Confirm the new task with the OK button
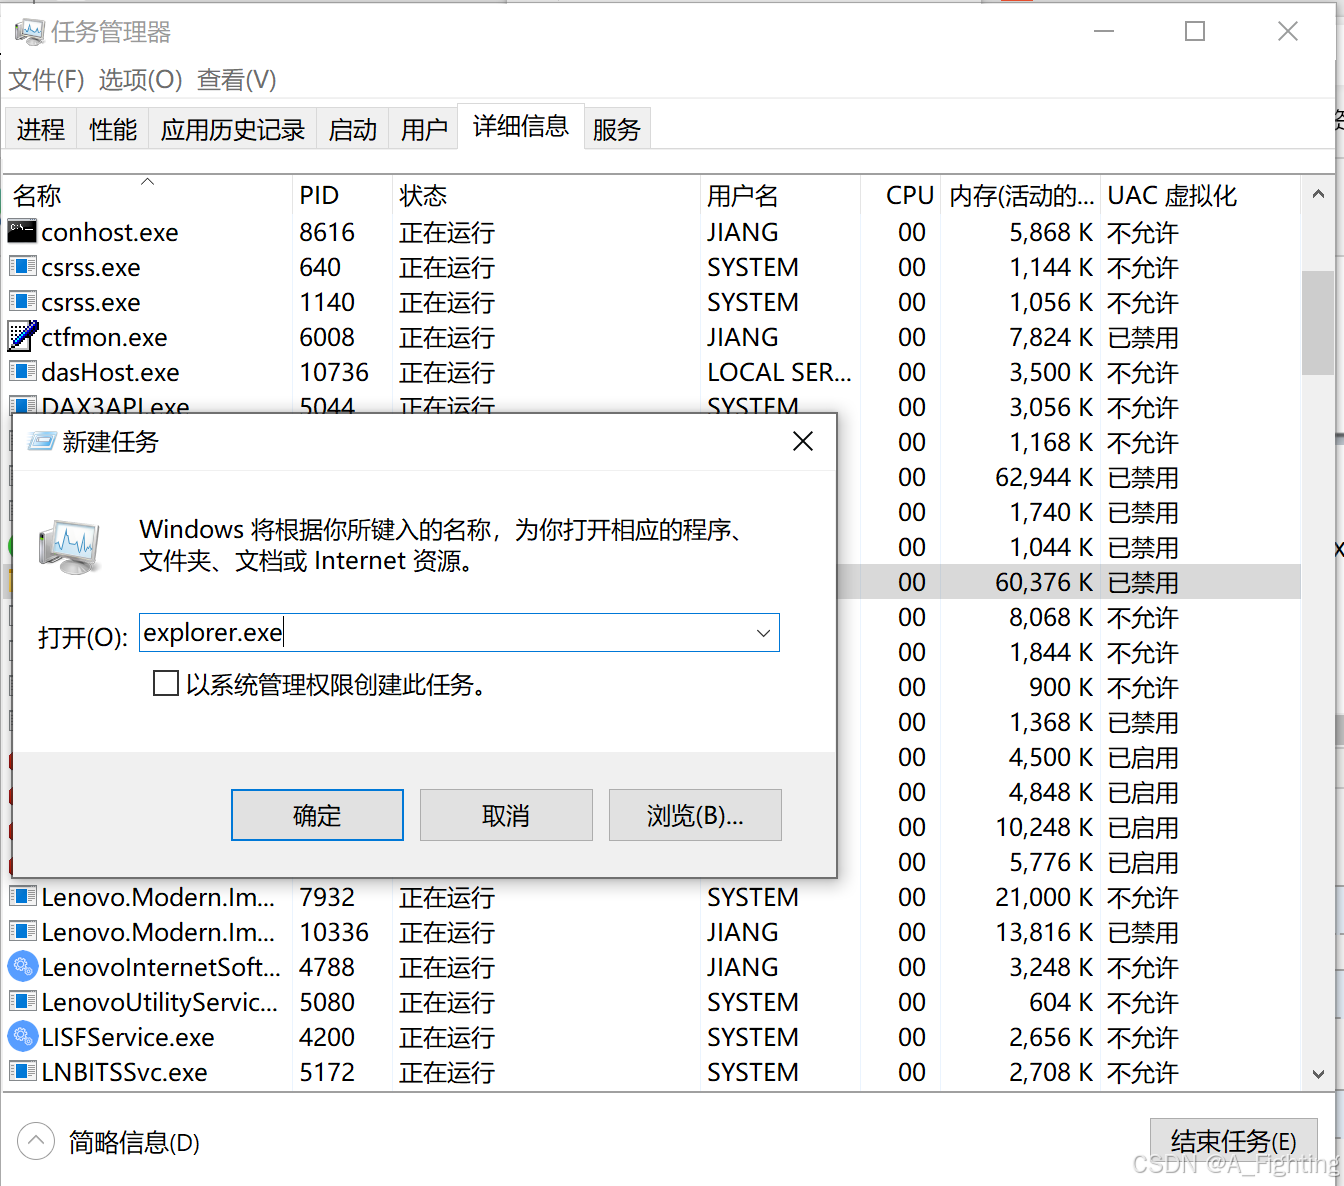Screen dimensions: 1344x1186 pos(317,815)
